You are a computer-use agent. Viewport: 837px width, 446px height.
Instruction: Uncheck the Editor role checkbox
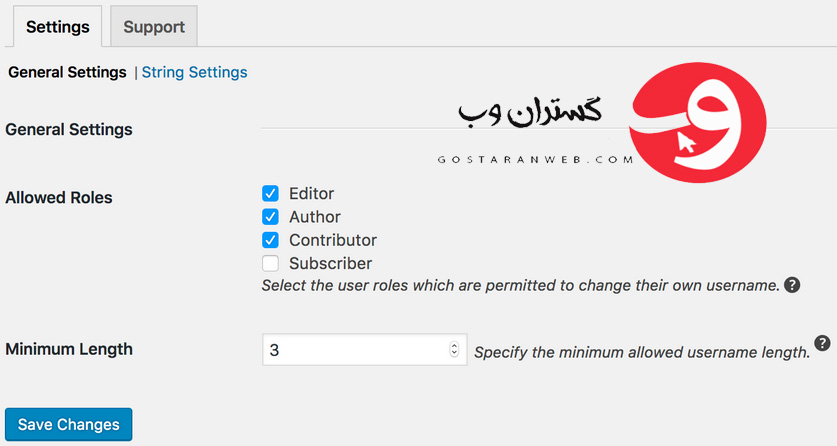(270, 193)
